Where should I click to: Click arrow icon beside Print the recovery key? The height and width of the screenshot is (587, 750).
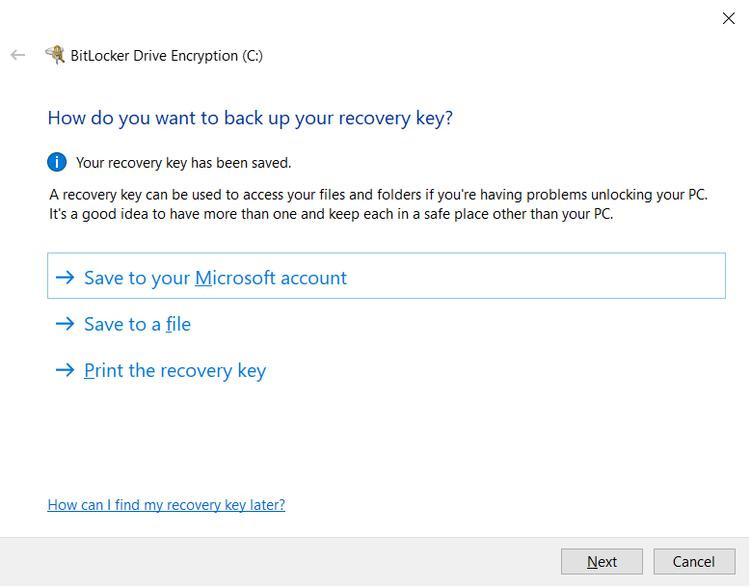click(65, 370)
